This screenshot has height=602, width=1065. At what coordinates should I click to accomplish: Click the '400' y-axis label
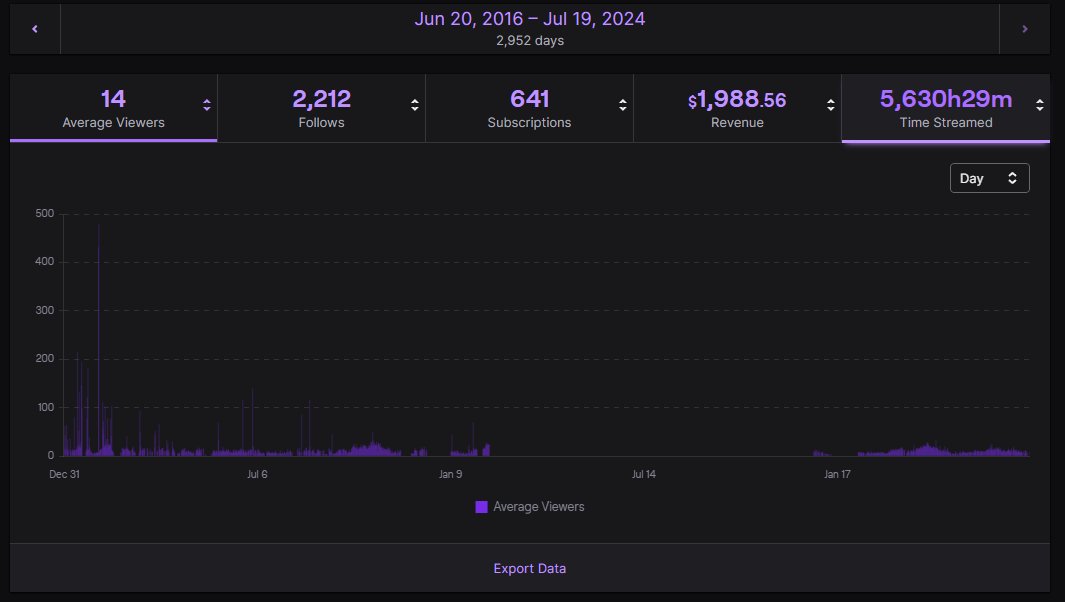click(x=45, y=262)
